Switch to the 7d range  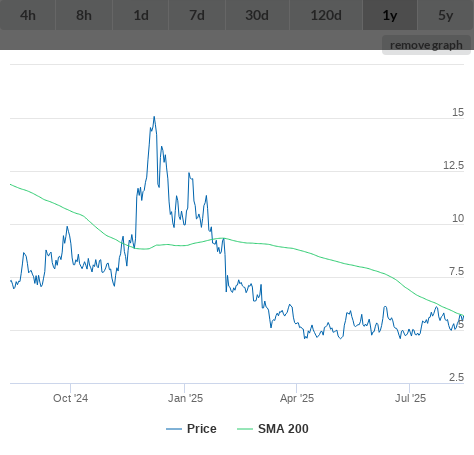(197, 15)
